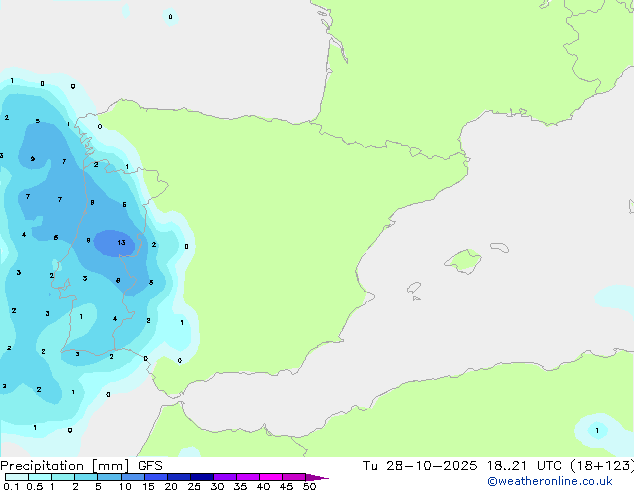Click the '18..21 UTC' time range text
The image size is (634, 490).
[524, 466]
